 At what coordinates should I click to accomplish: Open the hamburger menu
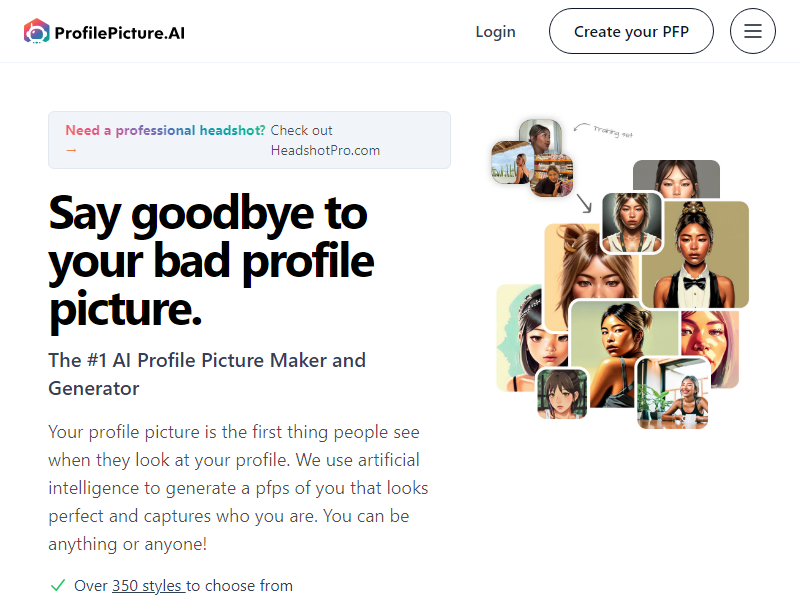pyautogui.click(x=752, y=32)
